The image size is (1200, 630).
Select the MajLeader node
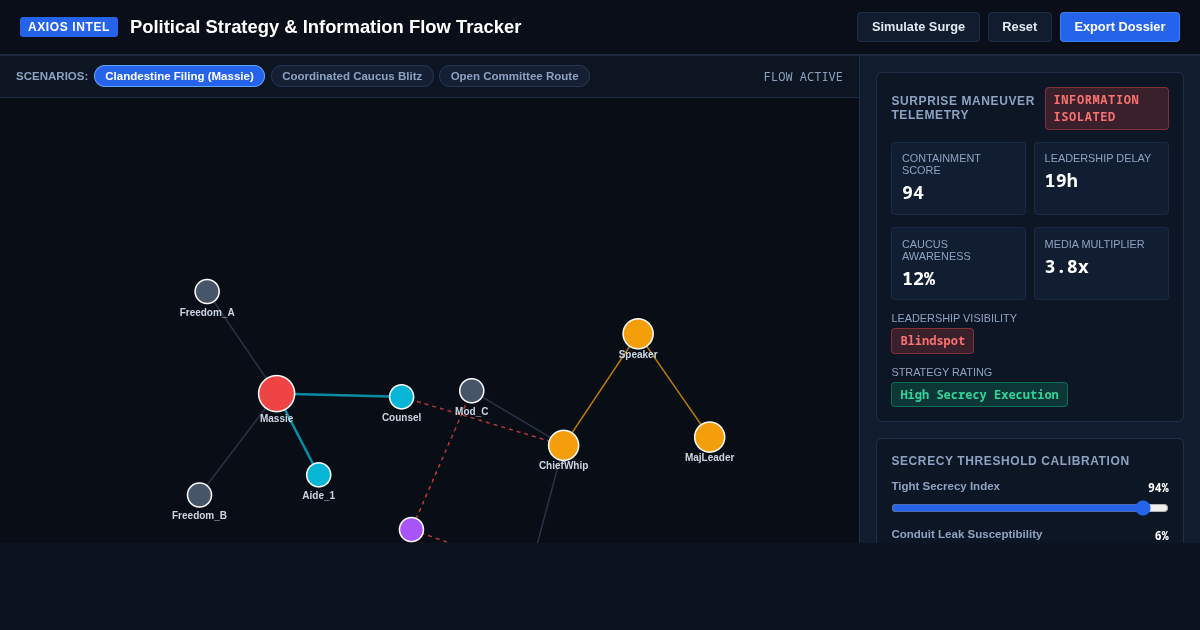(x=710, y=437)
